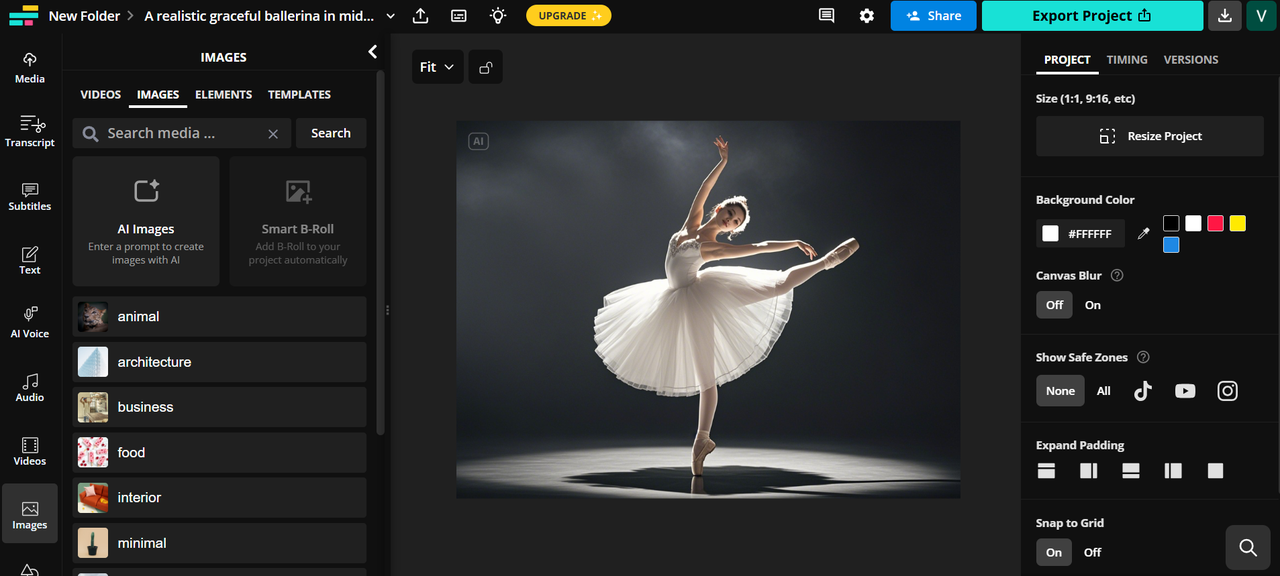Click Resize Project button

click(x=1150, y=136)
